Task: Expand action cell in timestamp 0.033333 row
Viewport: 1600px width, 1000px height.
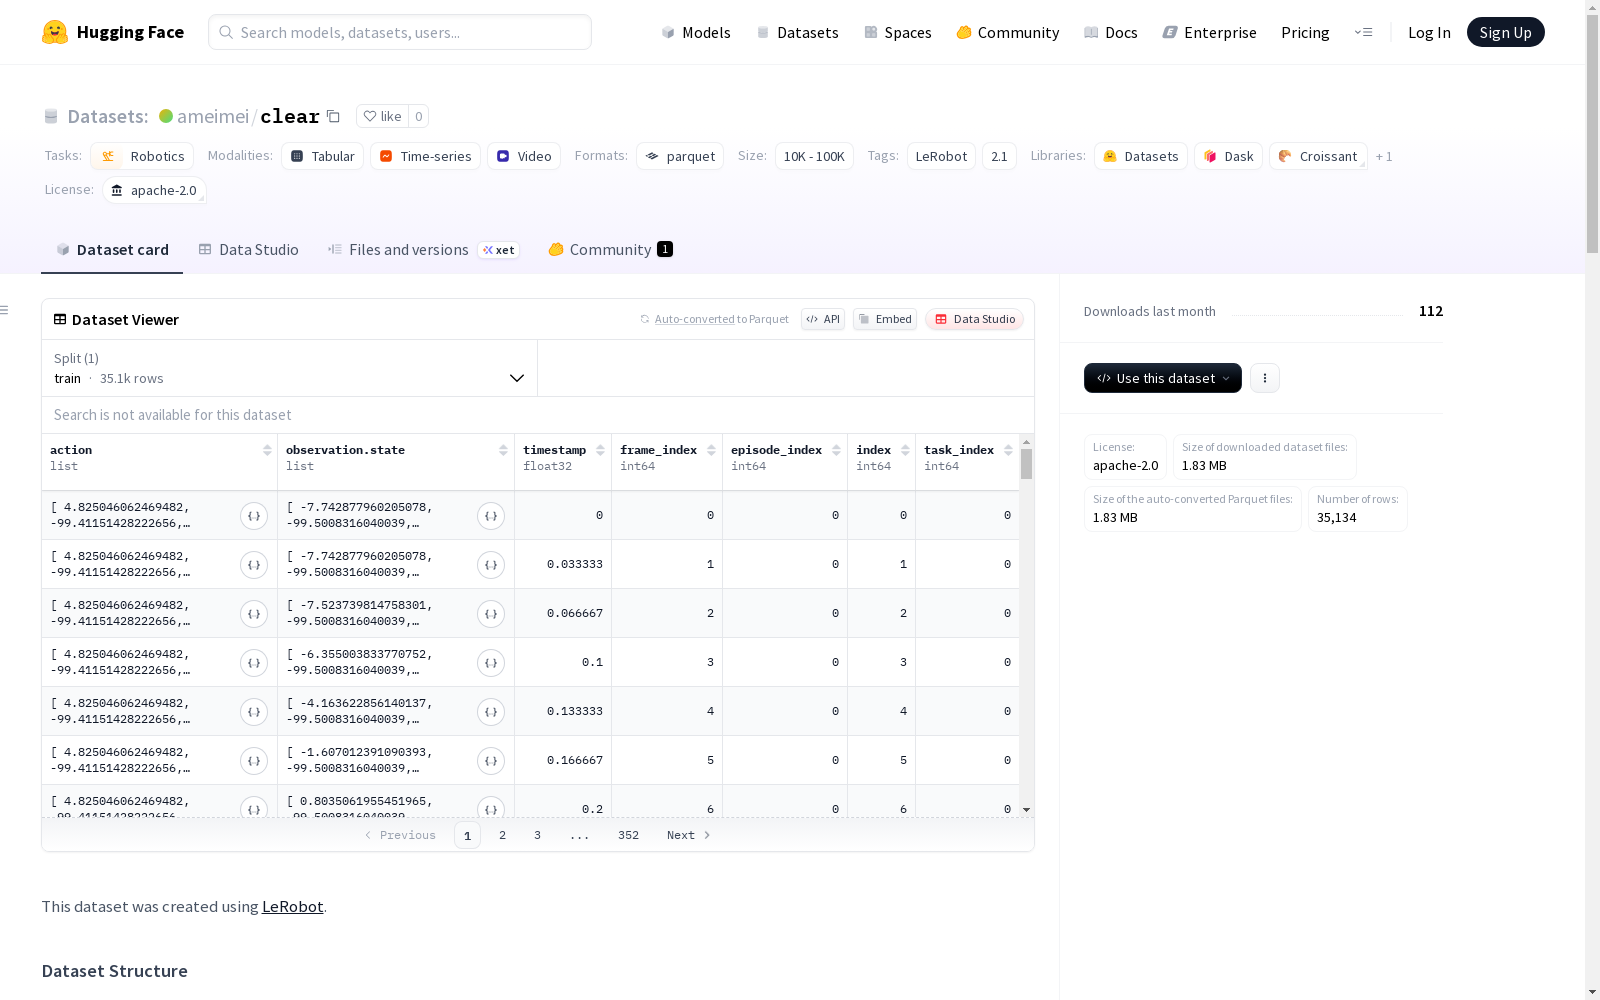Action: coord(254,565)
